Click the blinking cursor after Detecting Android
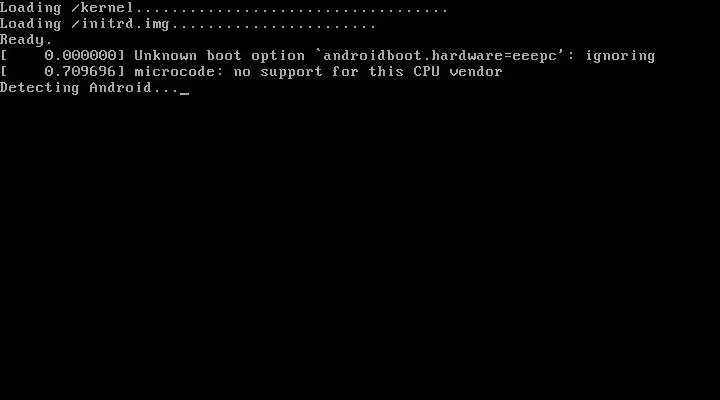 point(184,93)
